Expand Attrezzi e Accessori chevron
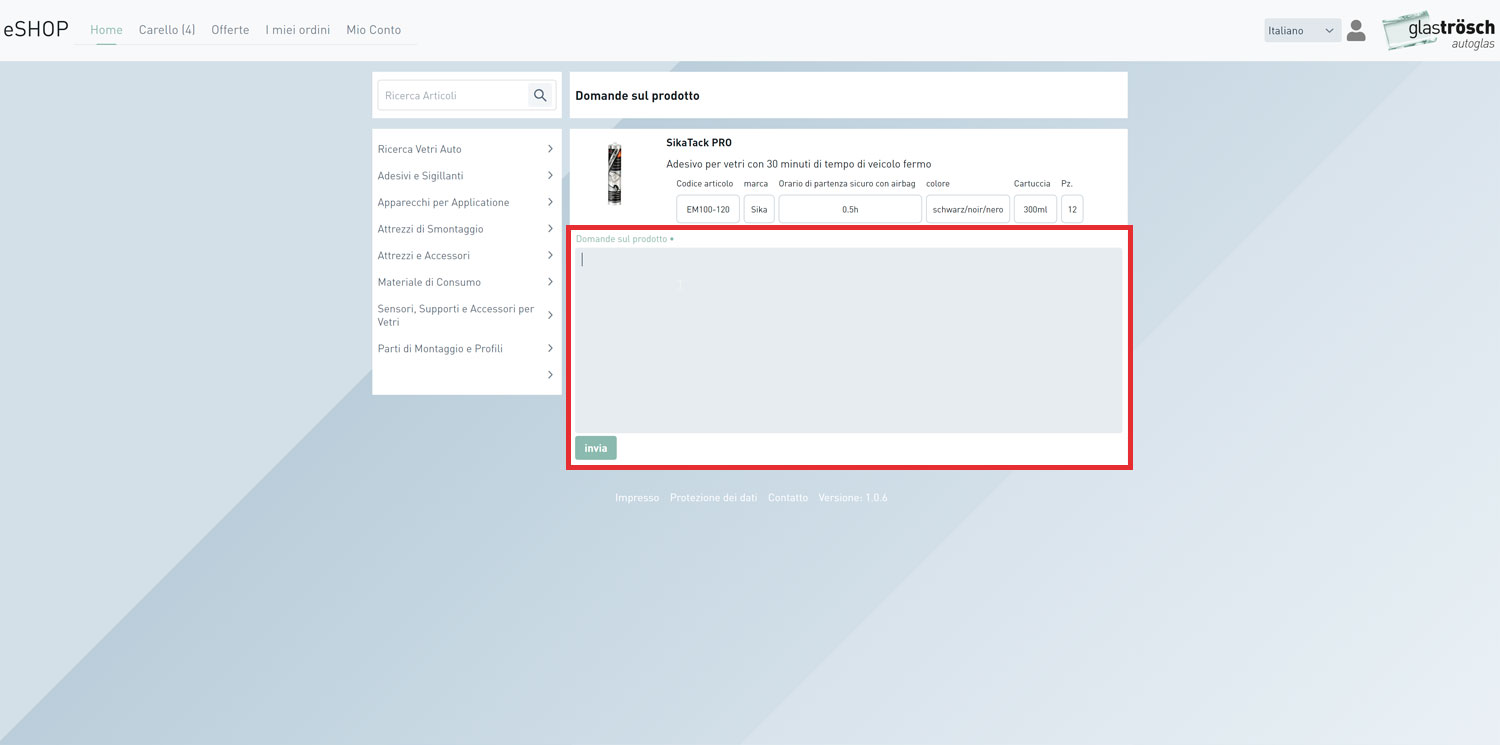Viewport: 1500px width, 745px height. [550, 255]
